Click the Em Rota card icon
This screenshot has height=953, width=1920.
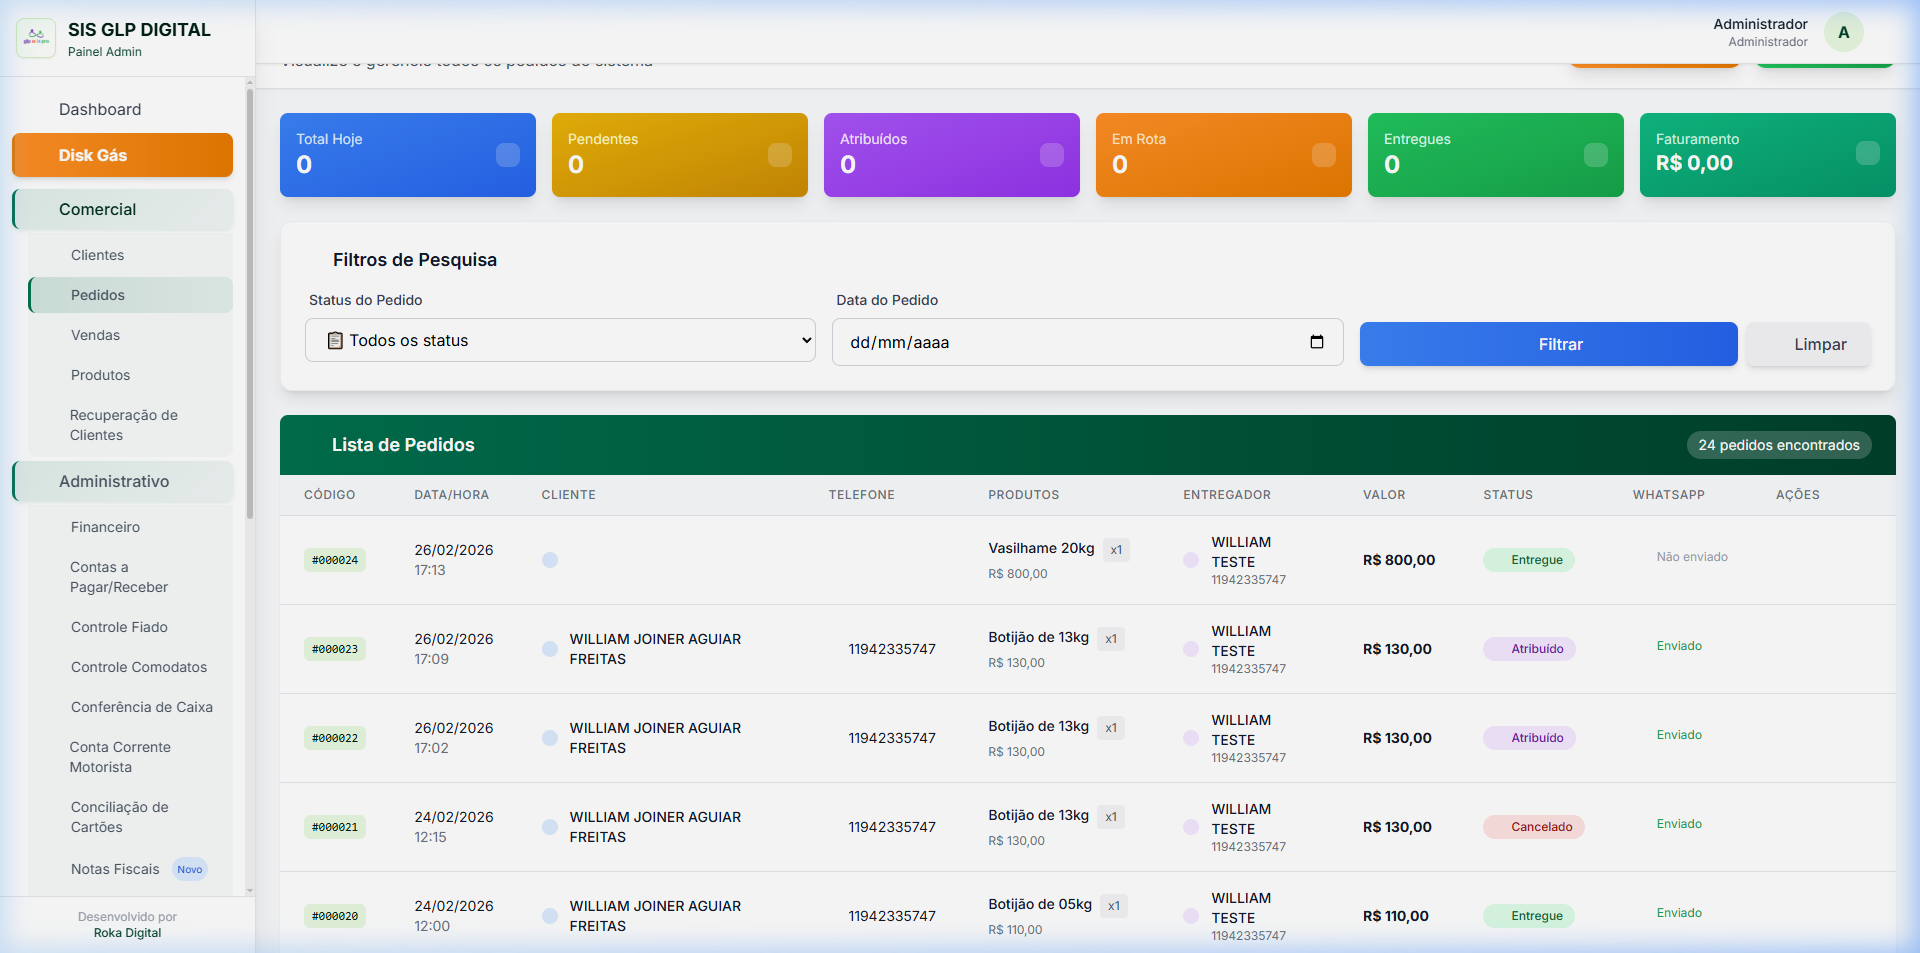point(1323,155)
